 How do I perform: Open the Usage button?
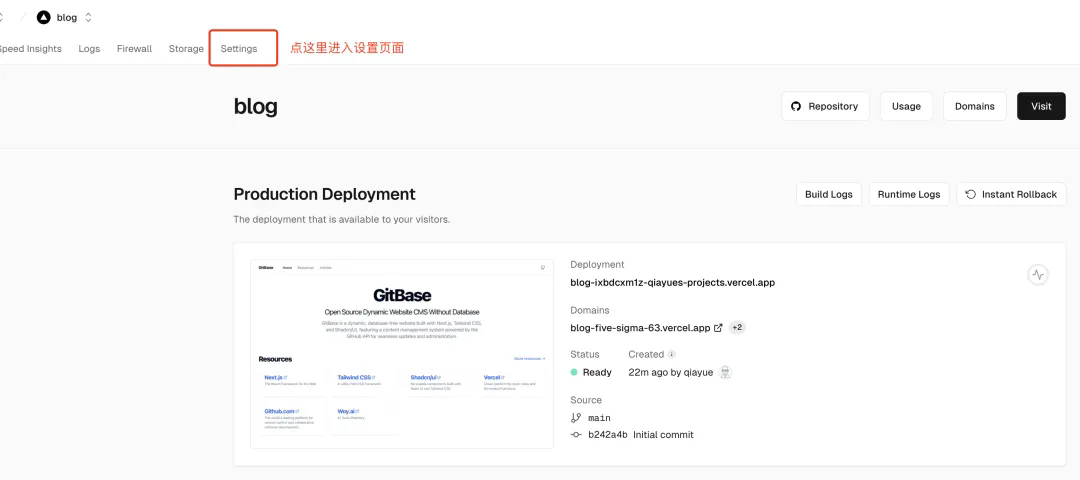click(906, 106)
